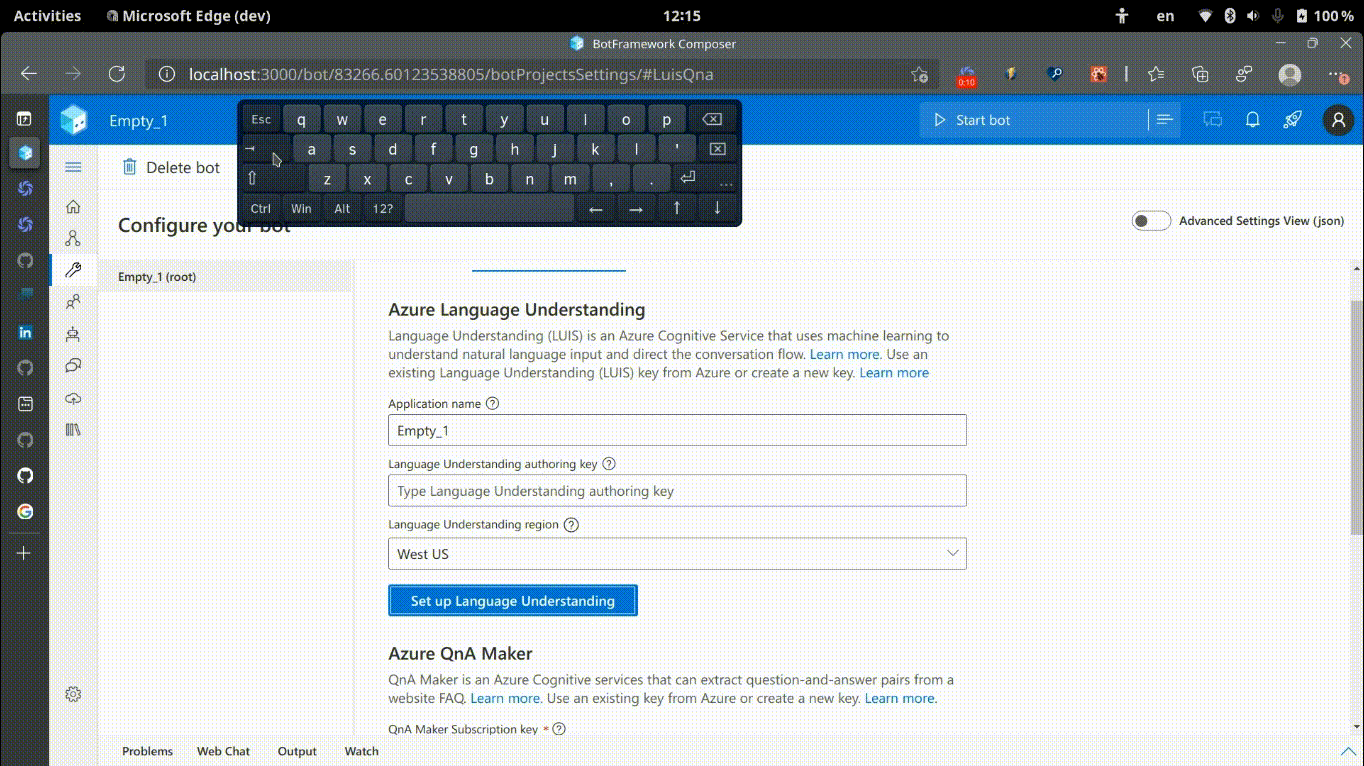Click Set up Language Understanding button

click(513, 600)
